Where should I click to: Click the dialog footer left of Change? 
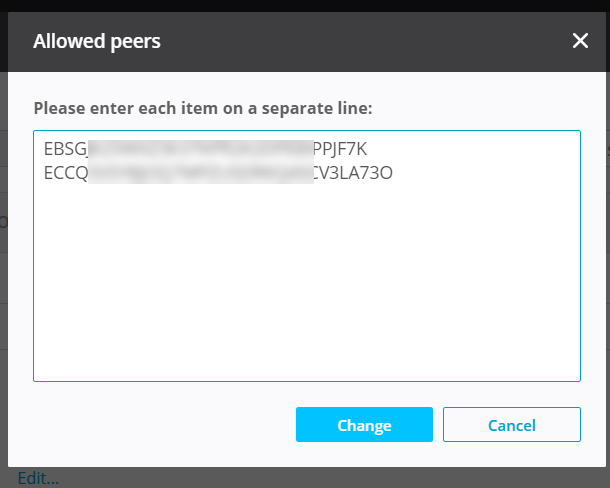(150, 425)
